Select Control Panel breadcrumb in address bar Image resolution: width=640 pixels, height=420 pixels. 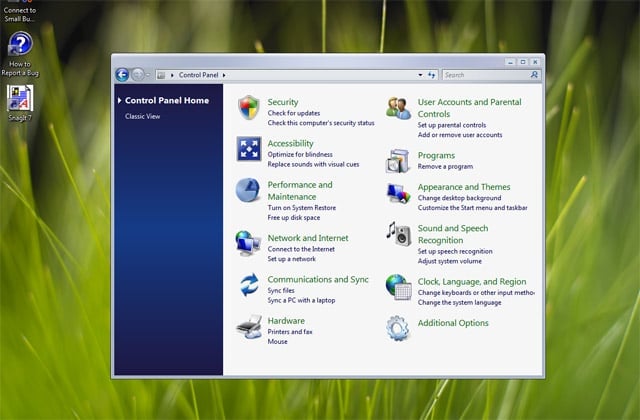coord(198,75)
